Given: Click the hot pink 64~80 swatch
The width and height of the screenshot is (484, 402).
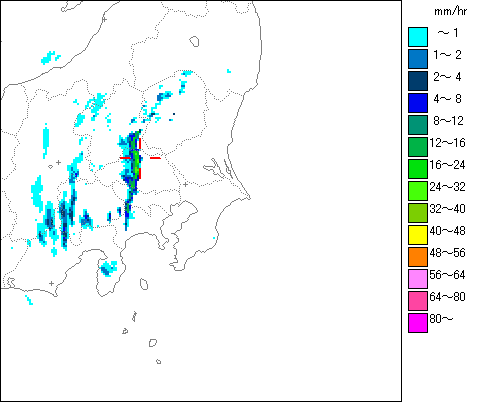Looking at the screenshot, I should point(418,301).
